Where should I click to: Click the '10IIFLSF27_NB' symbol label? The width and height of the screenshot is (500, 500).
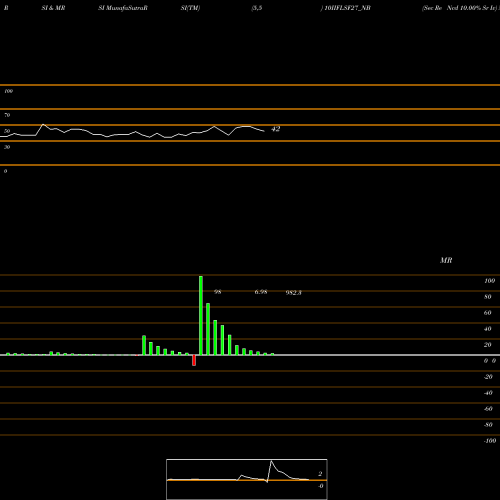tap(347, 8)
